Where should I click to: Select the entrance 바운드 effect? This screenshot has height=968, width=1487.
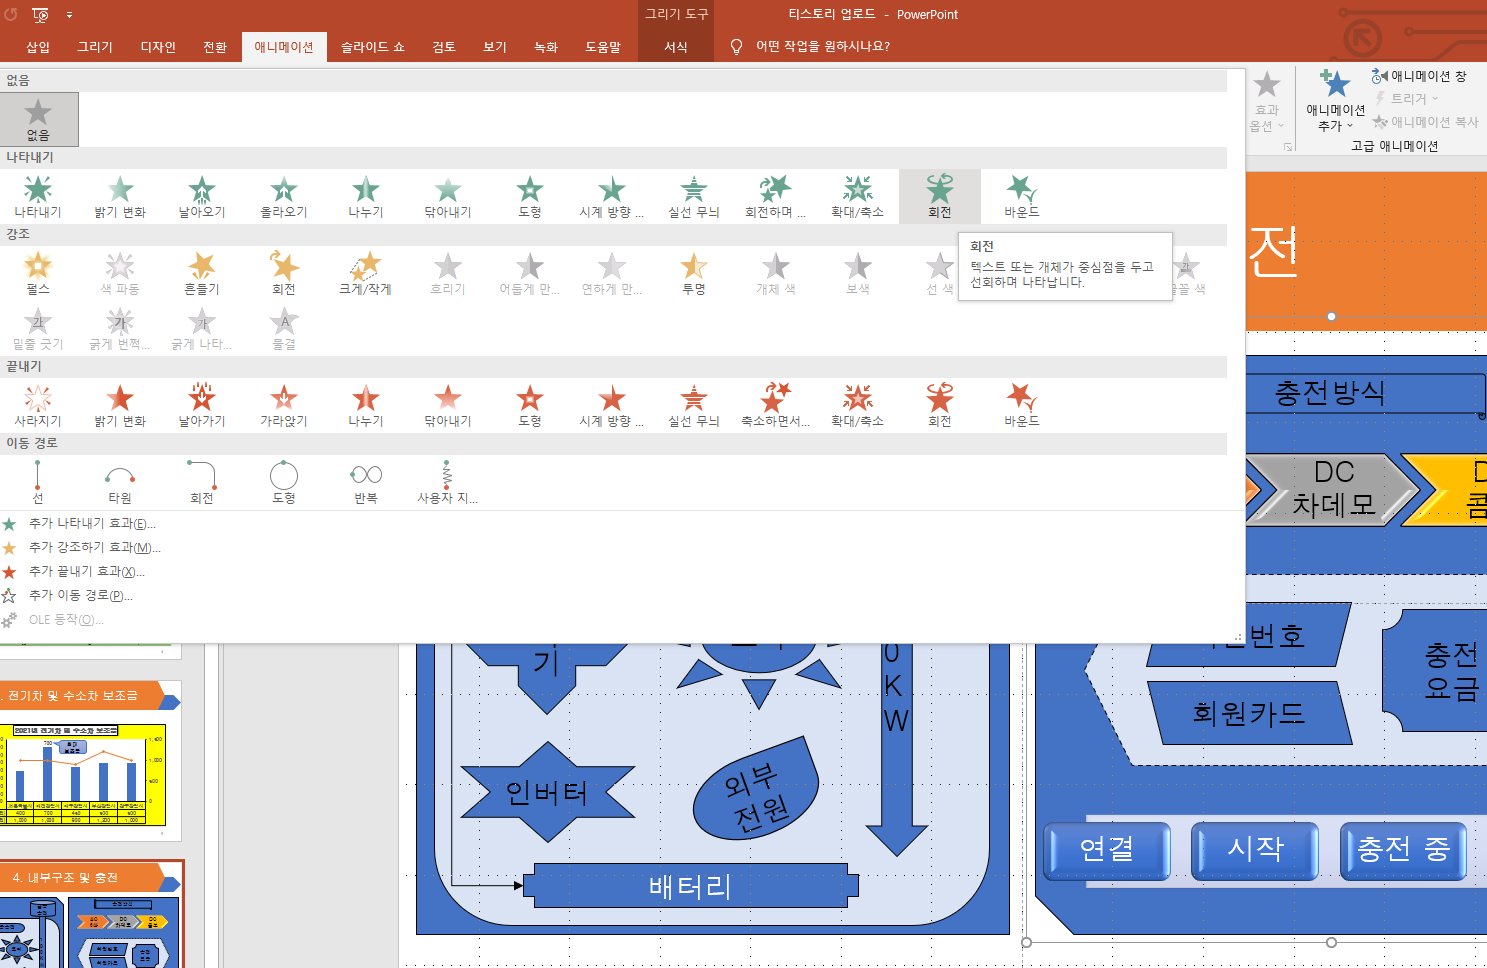click(1022, 196)
